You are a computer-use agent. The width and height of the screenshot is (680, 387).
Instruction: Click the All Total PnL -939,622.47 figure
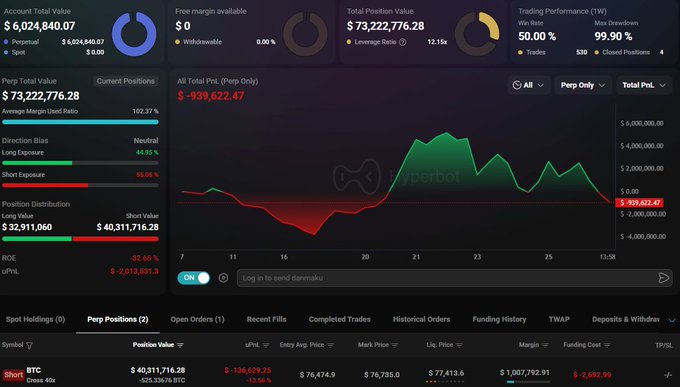(x=211, y=96)
